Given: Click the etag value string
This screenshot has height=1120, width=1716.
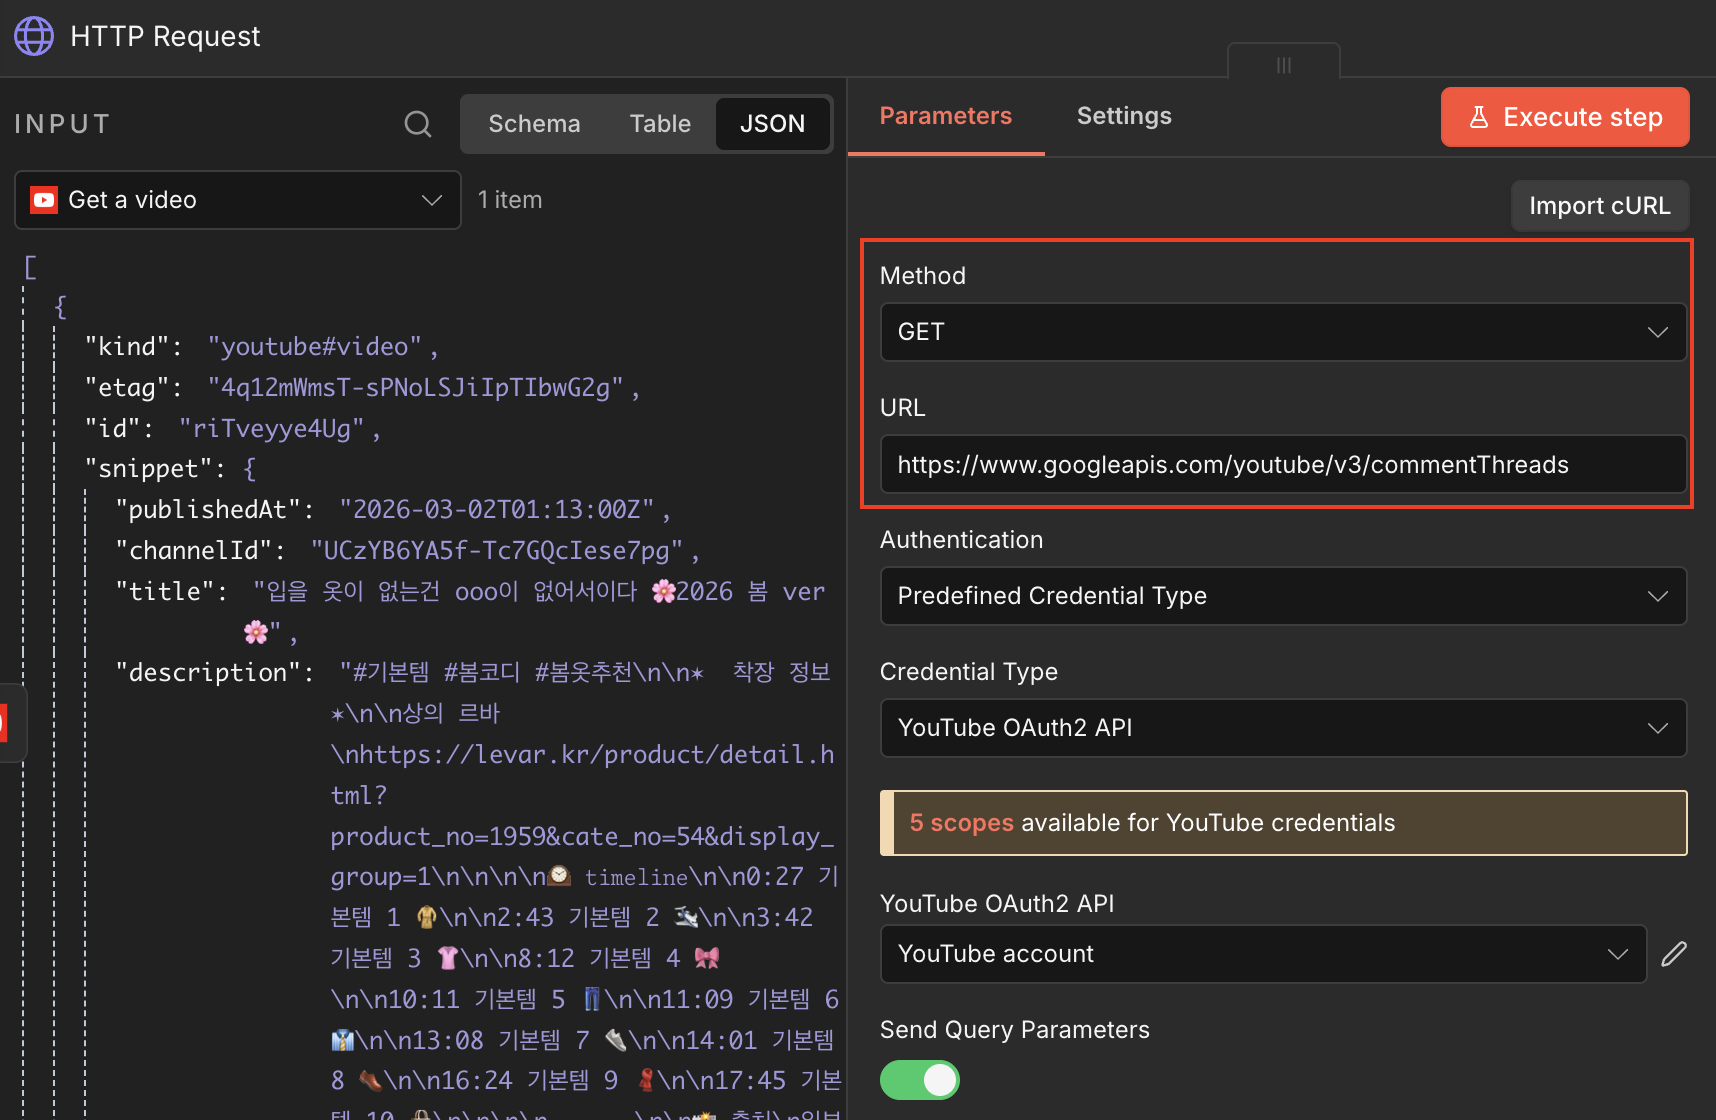Looking at the screenshot, I should [416, 388].
